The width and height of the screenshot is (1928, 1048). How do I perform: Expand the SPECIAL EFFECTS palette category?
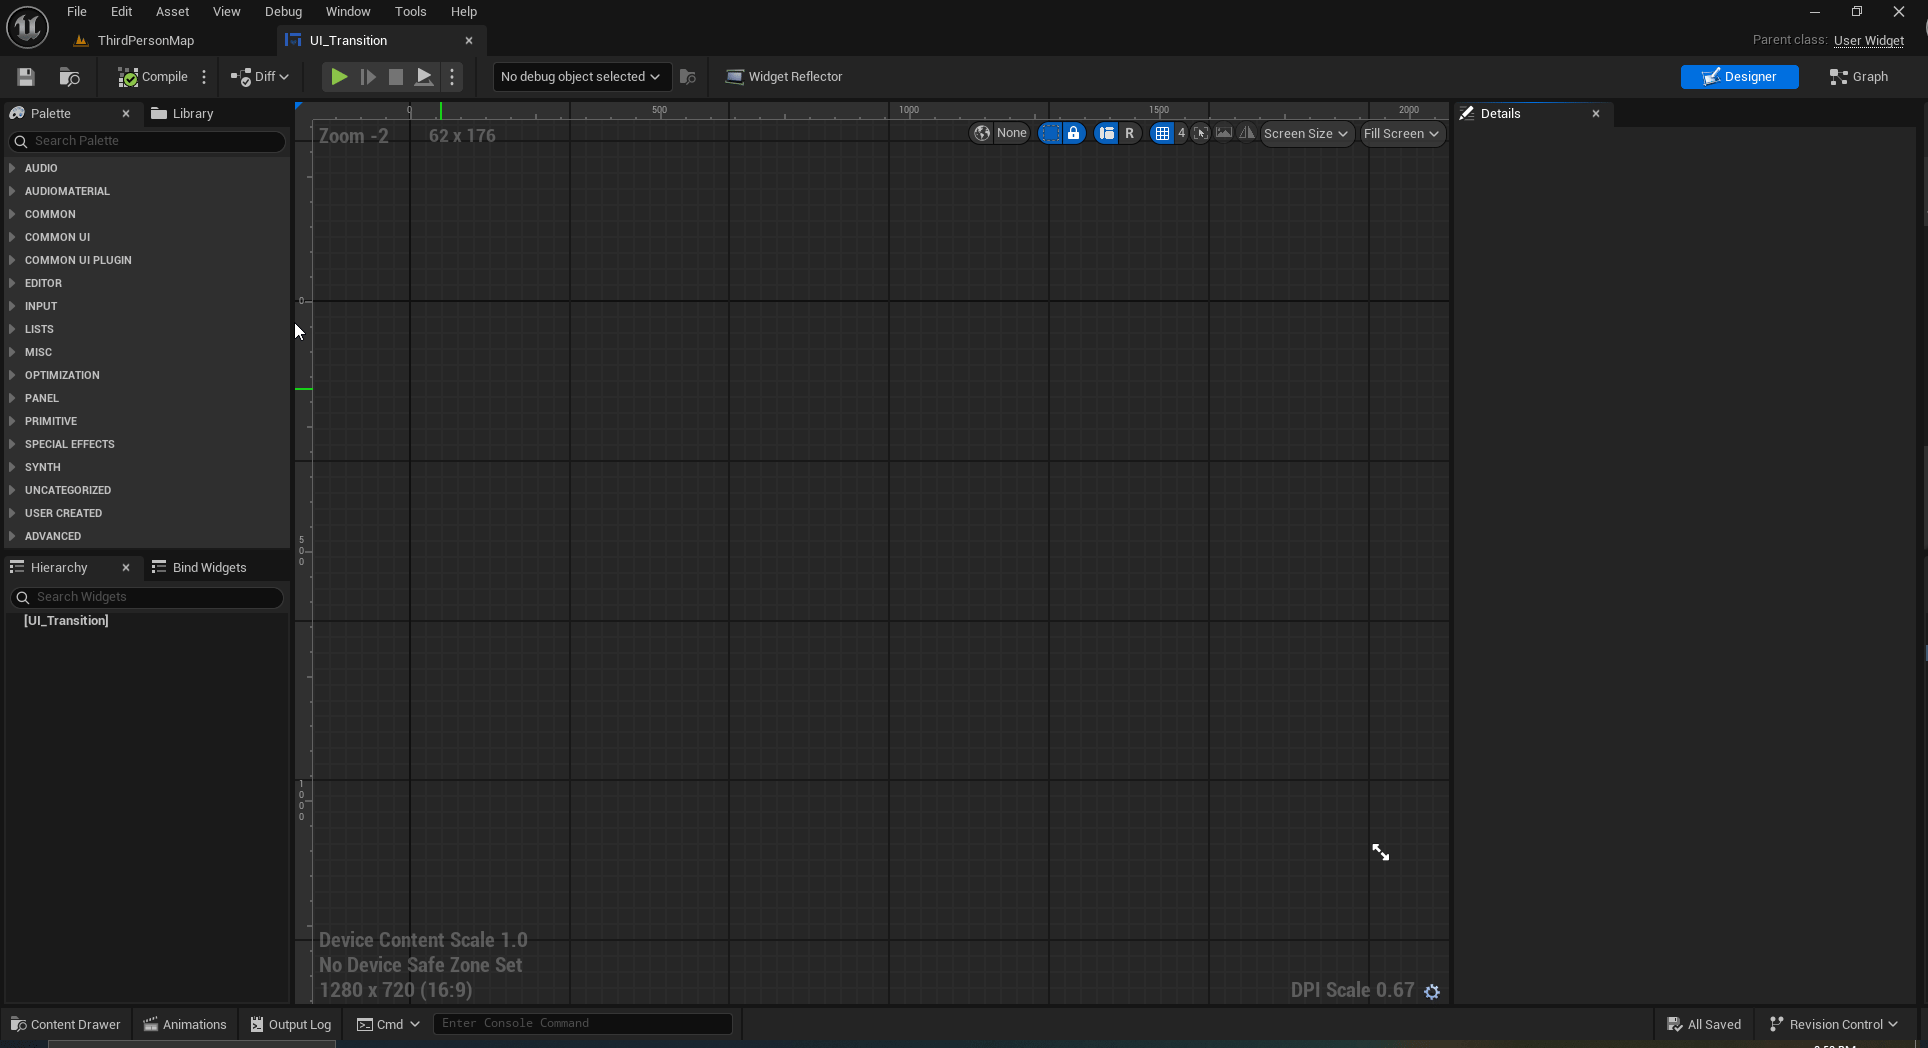point(69,444)
